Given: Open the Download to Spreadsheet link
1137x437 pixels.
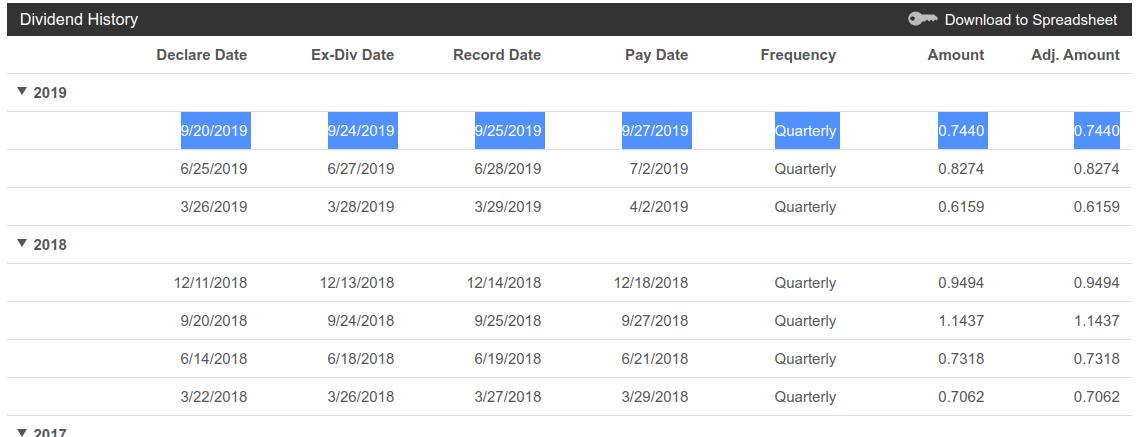Looking at the screenshot, I should (x=1030, y=20).
